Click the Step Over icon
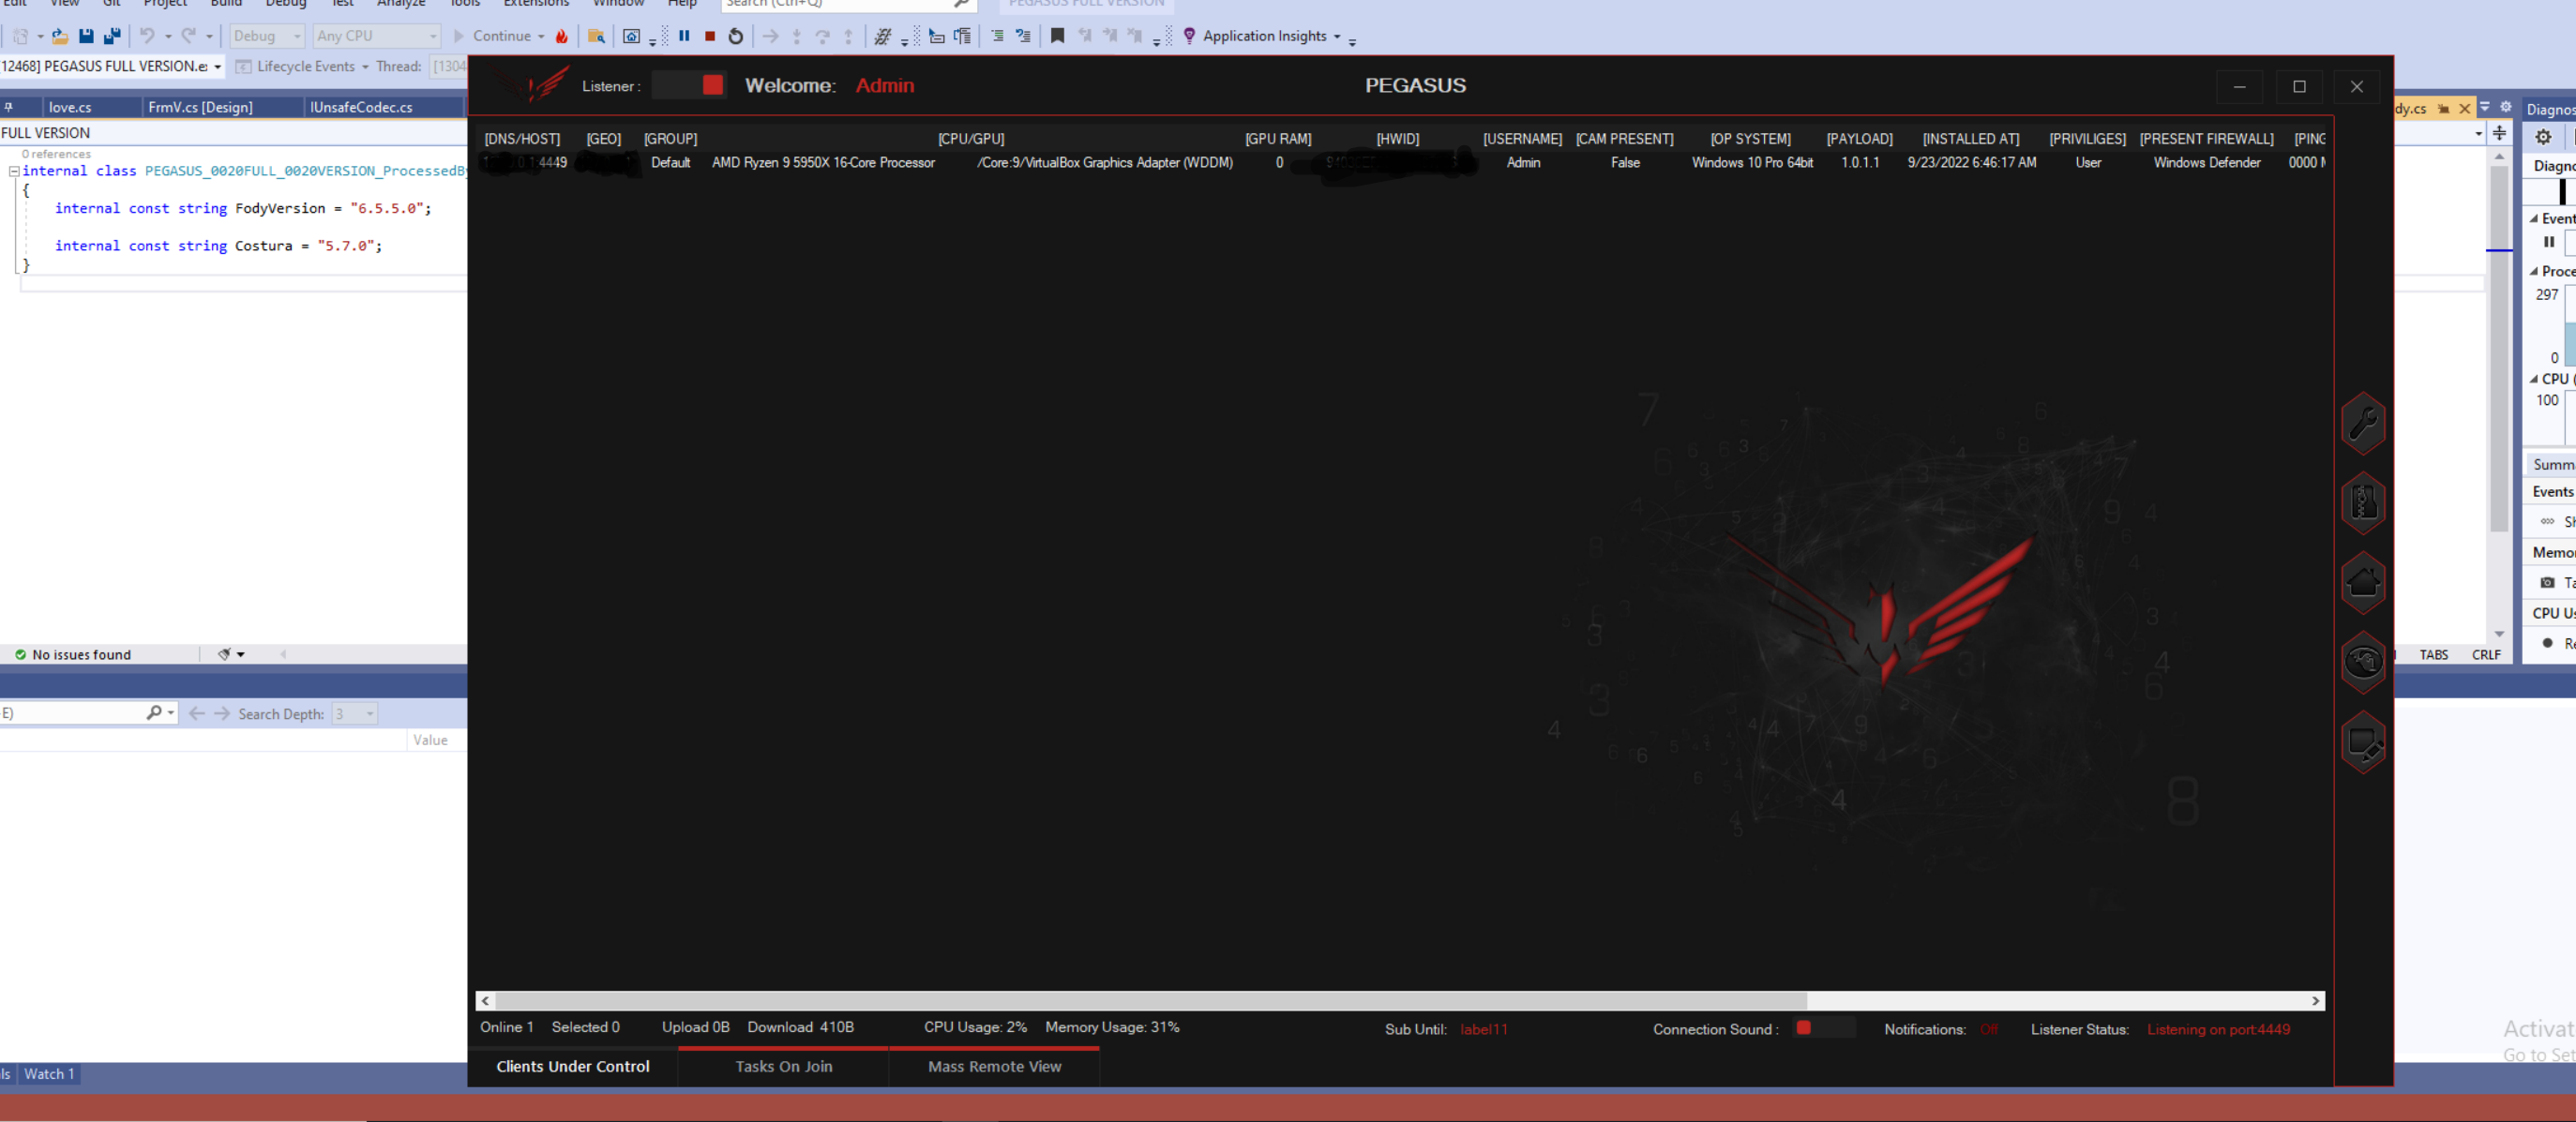Viewport: 2576px width, 1122px height. click(x=822, y=36)
